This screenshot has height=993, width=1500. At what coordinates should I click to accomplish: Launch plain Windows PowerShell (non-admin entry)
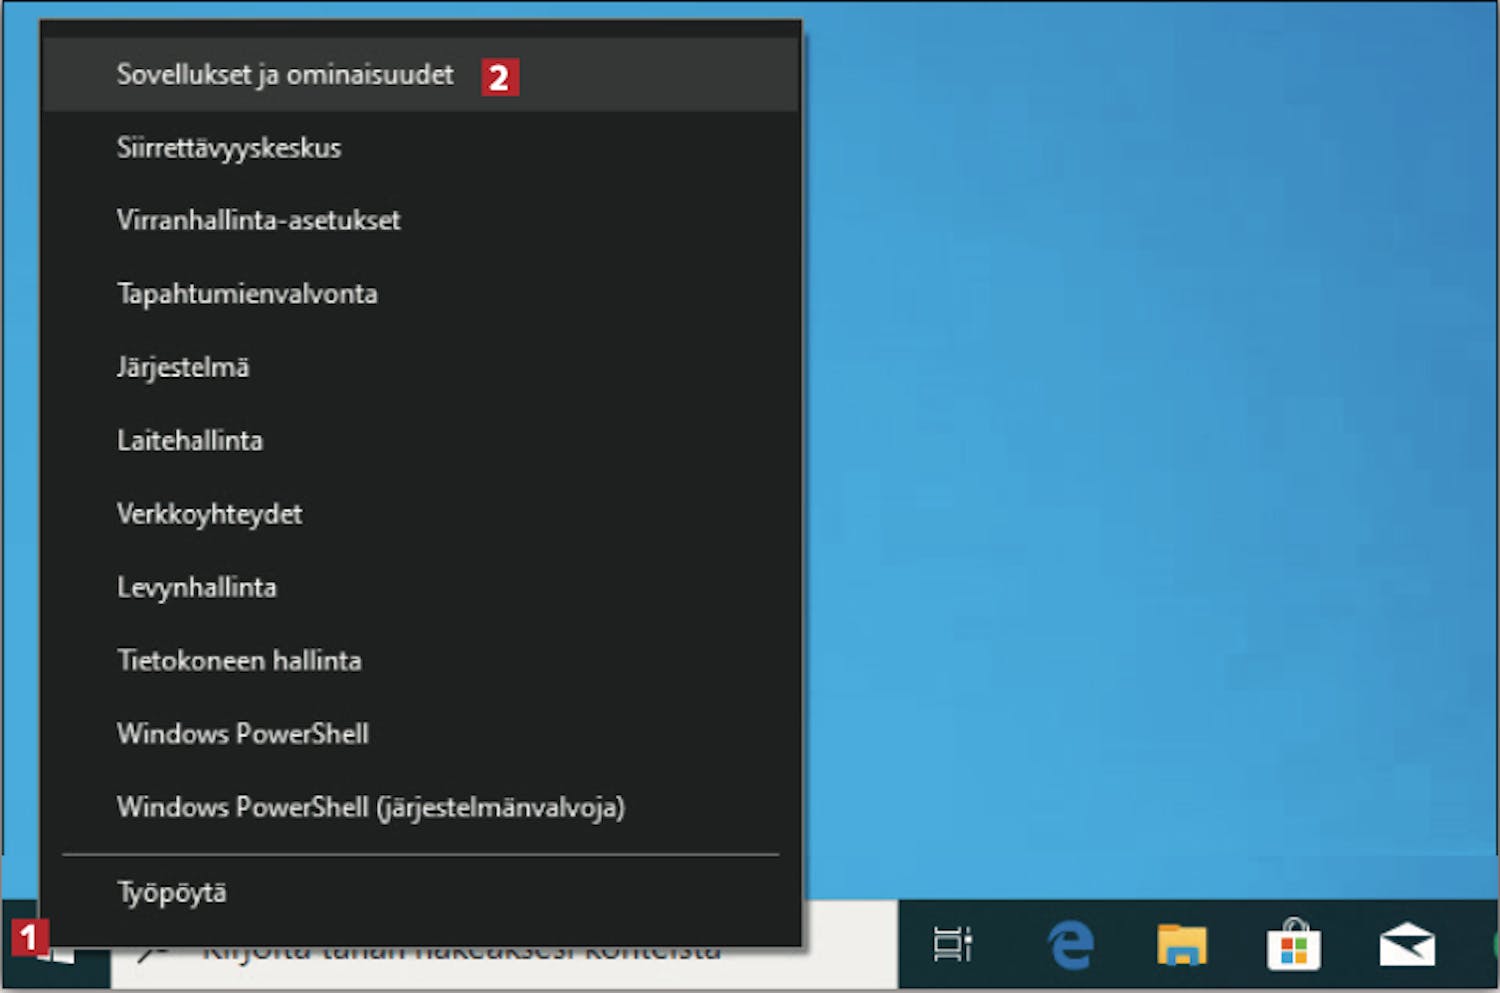(243, 734)
